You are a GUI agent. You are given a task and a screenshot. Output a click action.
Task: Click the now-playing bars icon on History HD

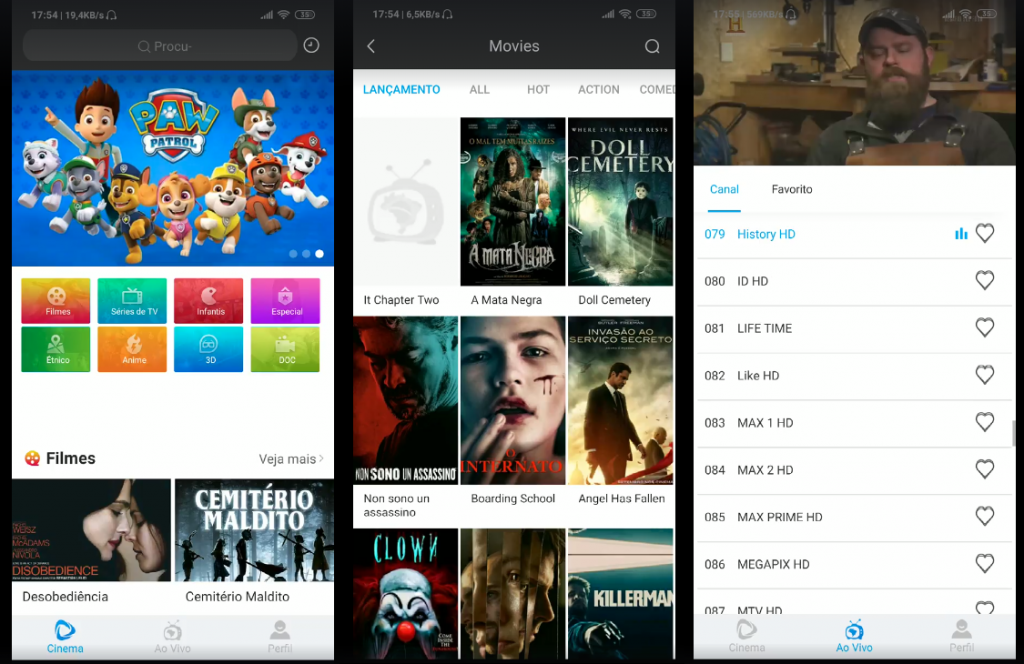[x=961, y=233]
